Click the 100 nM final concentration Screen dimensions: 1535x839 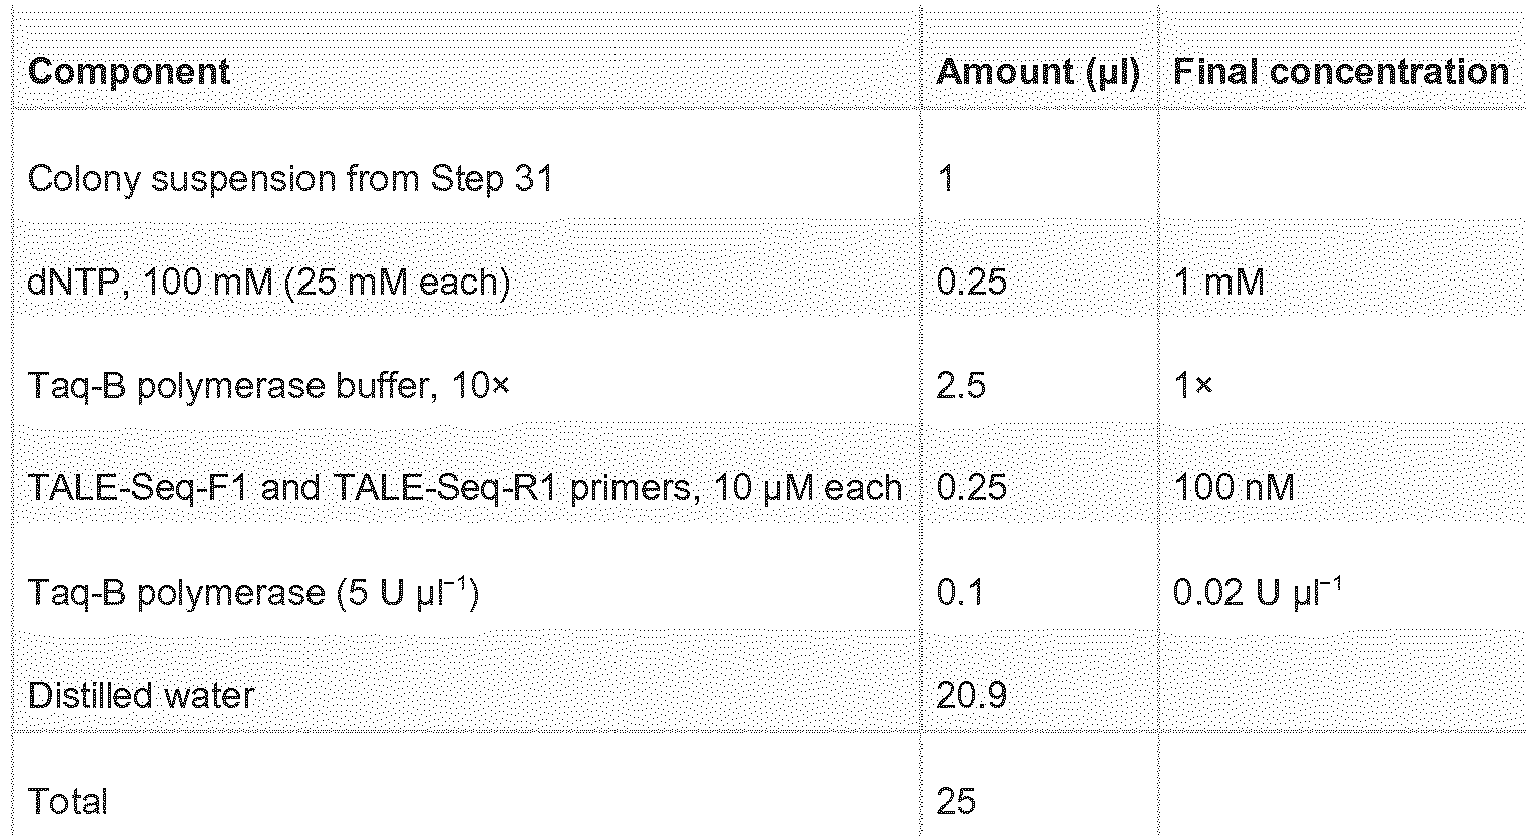pyautogui.click(x=1233, y=488)
